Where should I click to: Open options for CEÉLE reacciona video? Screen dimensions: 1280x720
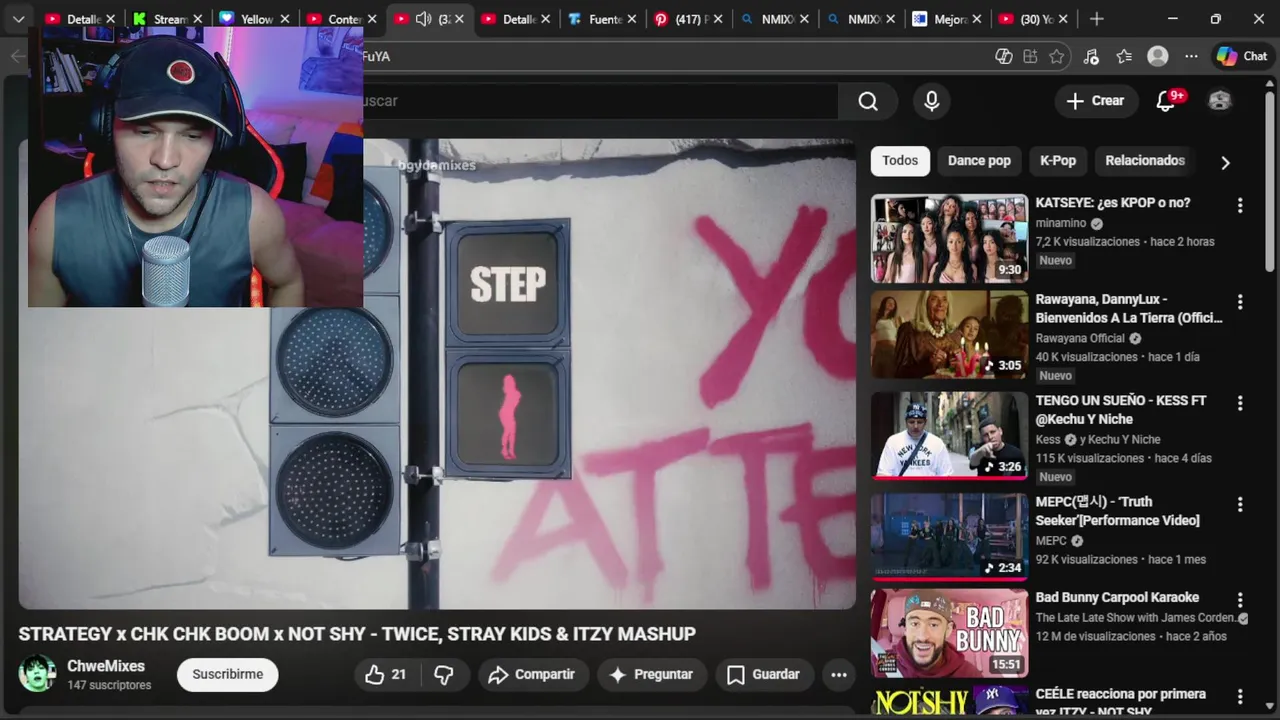1240,697
